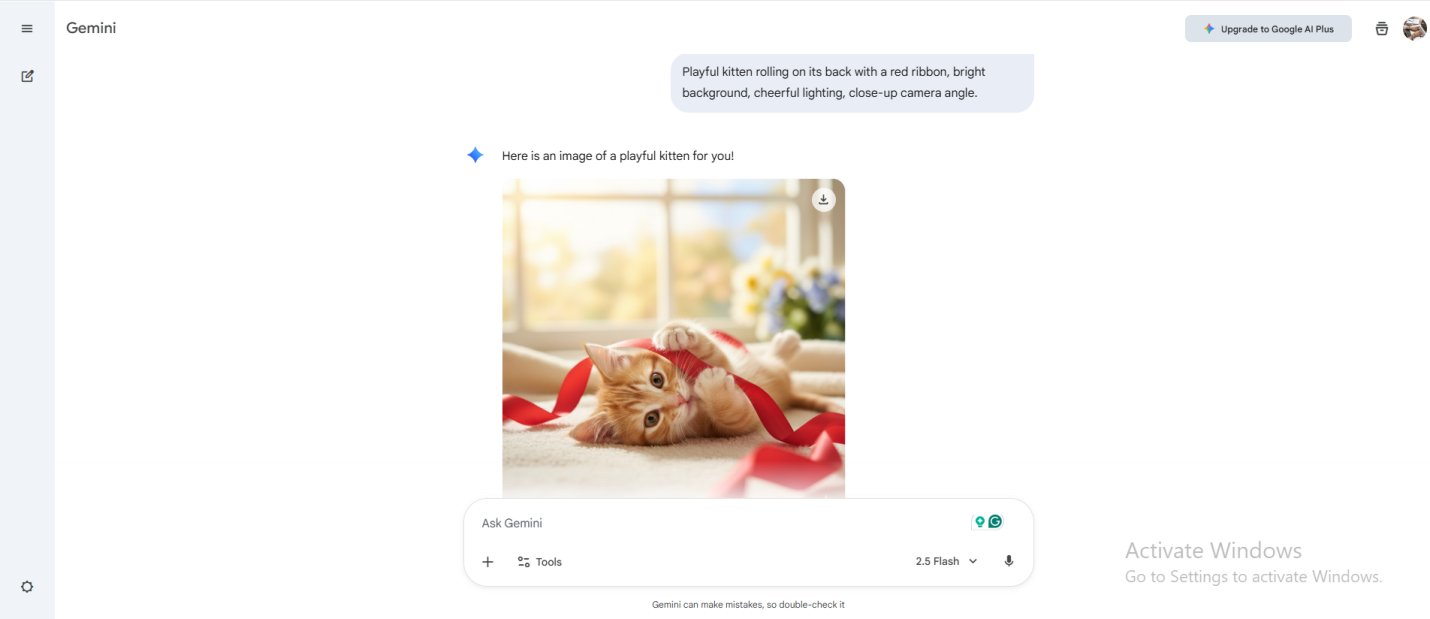Image resolution: width=1430 pixels, height=619 pixels.
Task: Click the blue Gemini sparkle icon
Action: (x=475, y=155)
